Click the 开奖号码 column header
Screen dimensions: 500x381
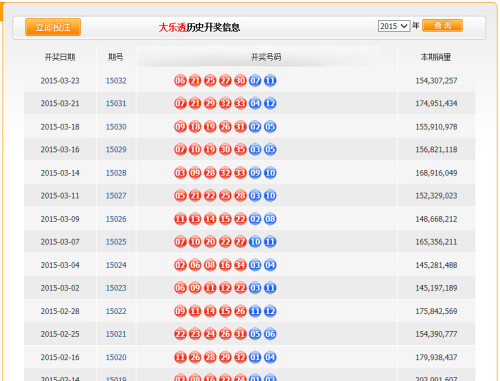(266, 57)
